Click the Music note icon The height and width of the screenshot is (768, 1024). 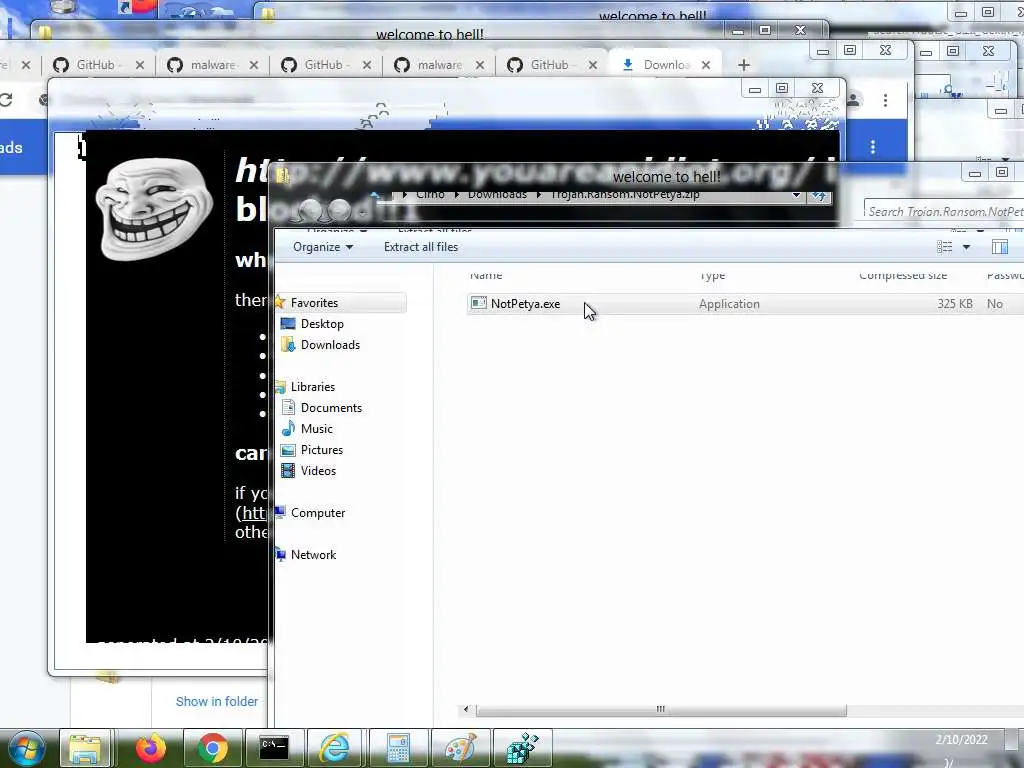pos(288,428)
